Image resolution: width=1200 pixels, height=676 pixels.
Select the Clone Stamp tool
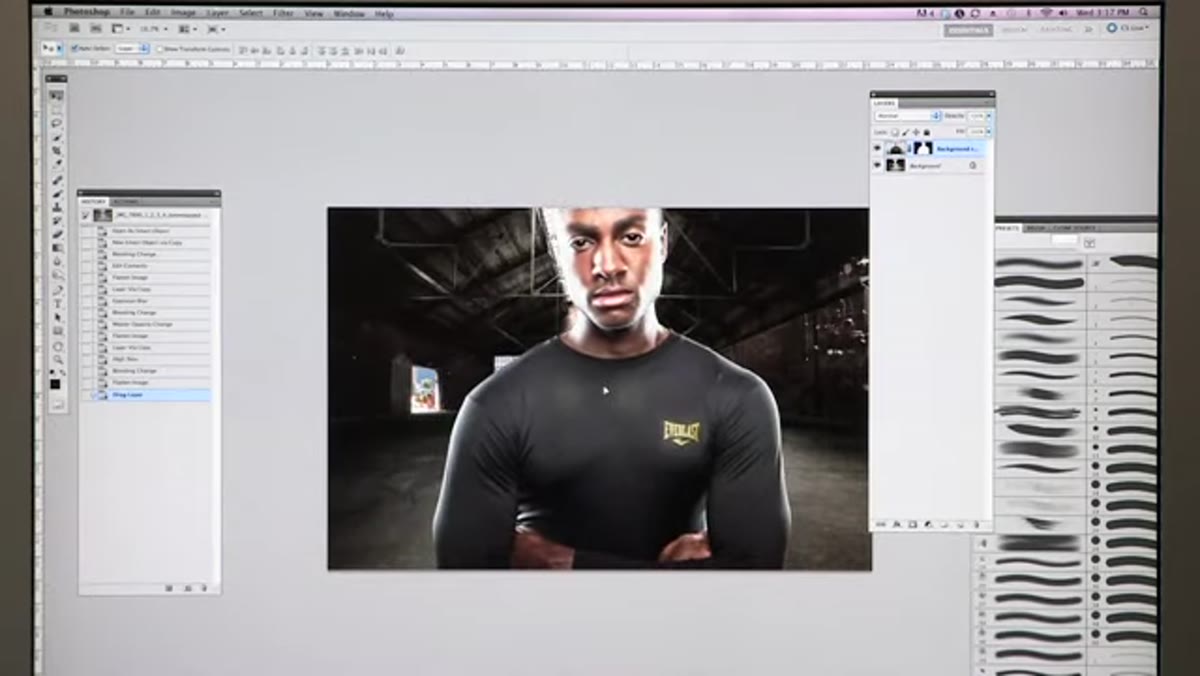pyautogui.click(x=56, y=207)
